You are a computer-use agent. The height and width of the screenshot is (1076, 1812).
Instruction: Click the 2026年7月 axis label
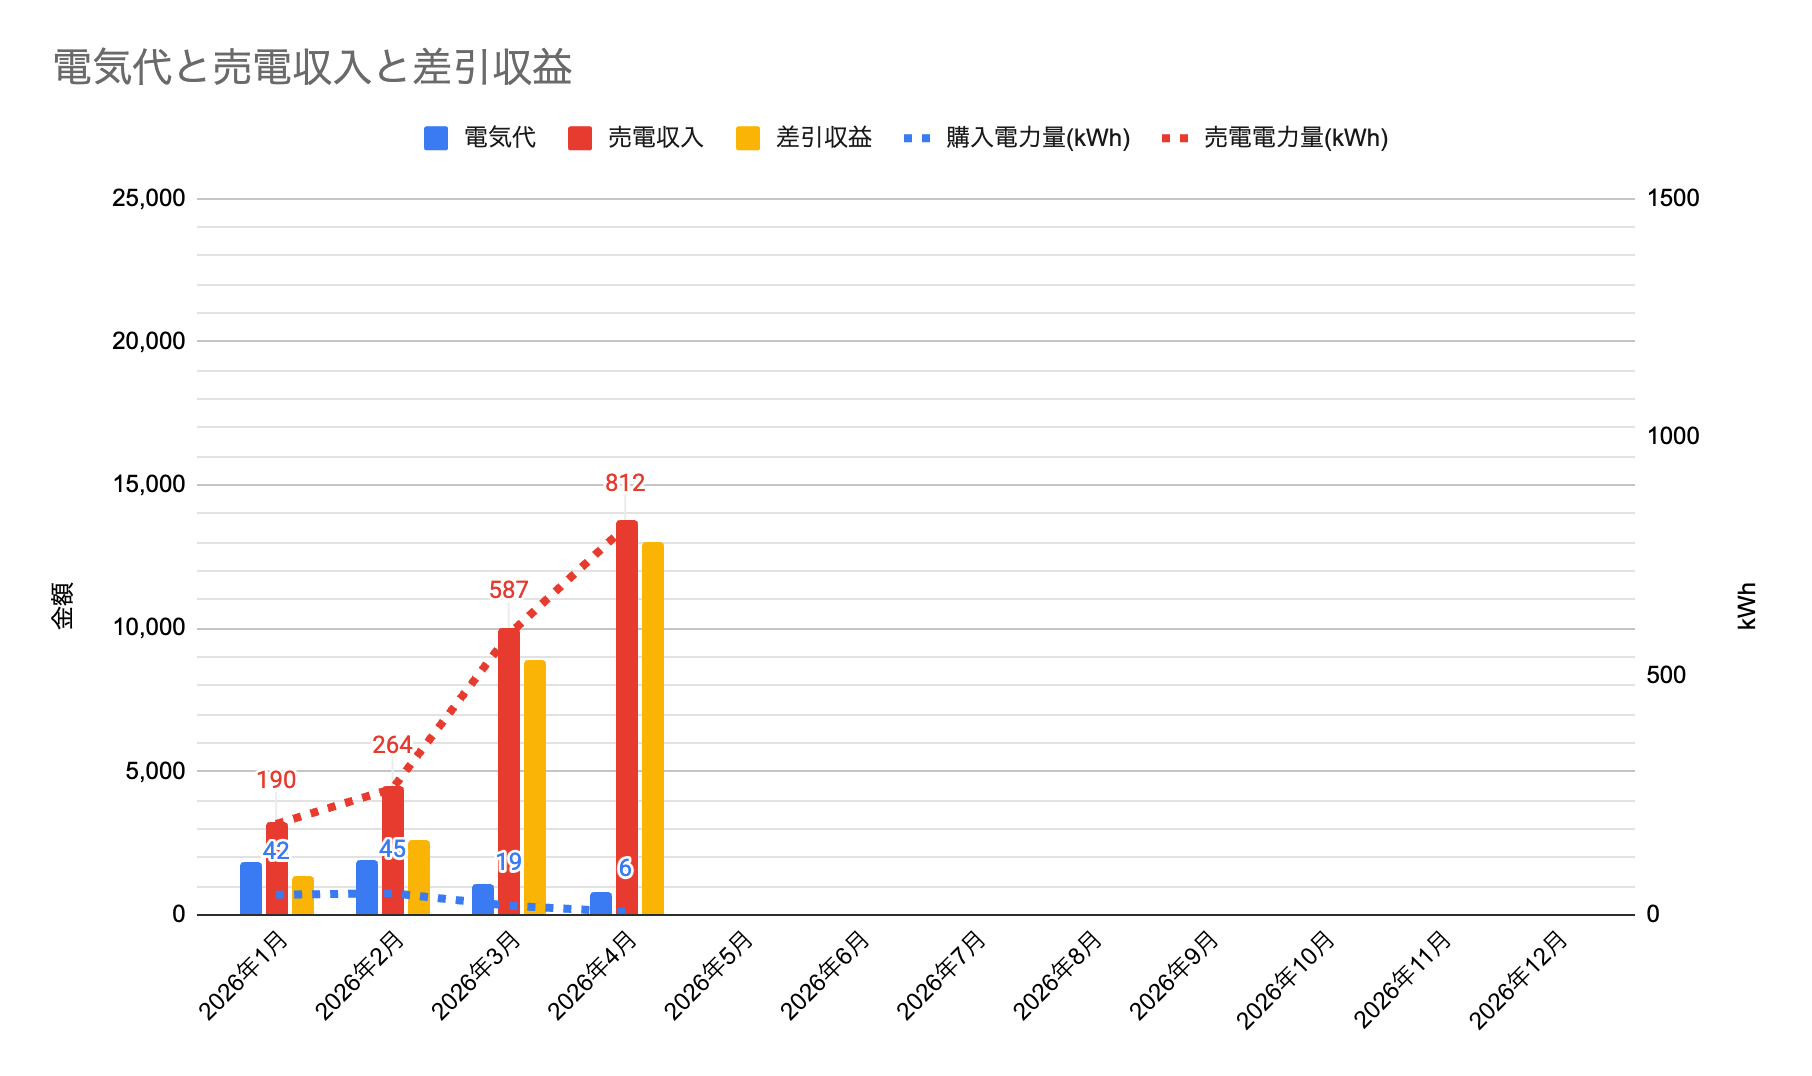pos(943,975)
